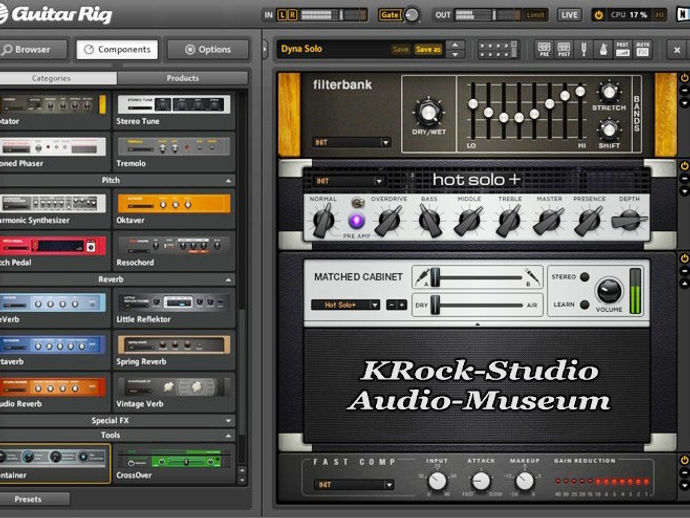Viewport: 690px width, 518px height.
Task: Expand filterbank module with down arrow
Action: pos(684,103)
